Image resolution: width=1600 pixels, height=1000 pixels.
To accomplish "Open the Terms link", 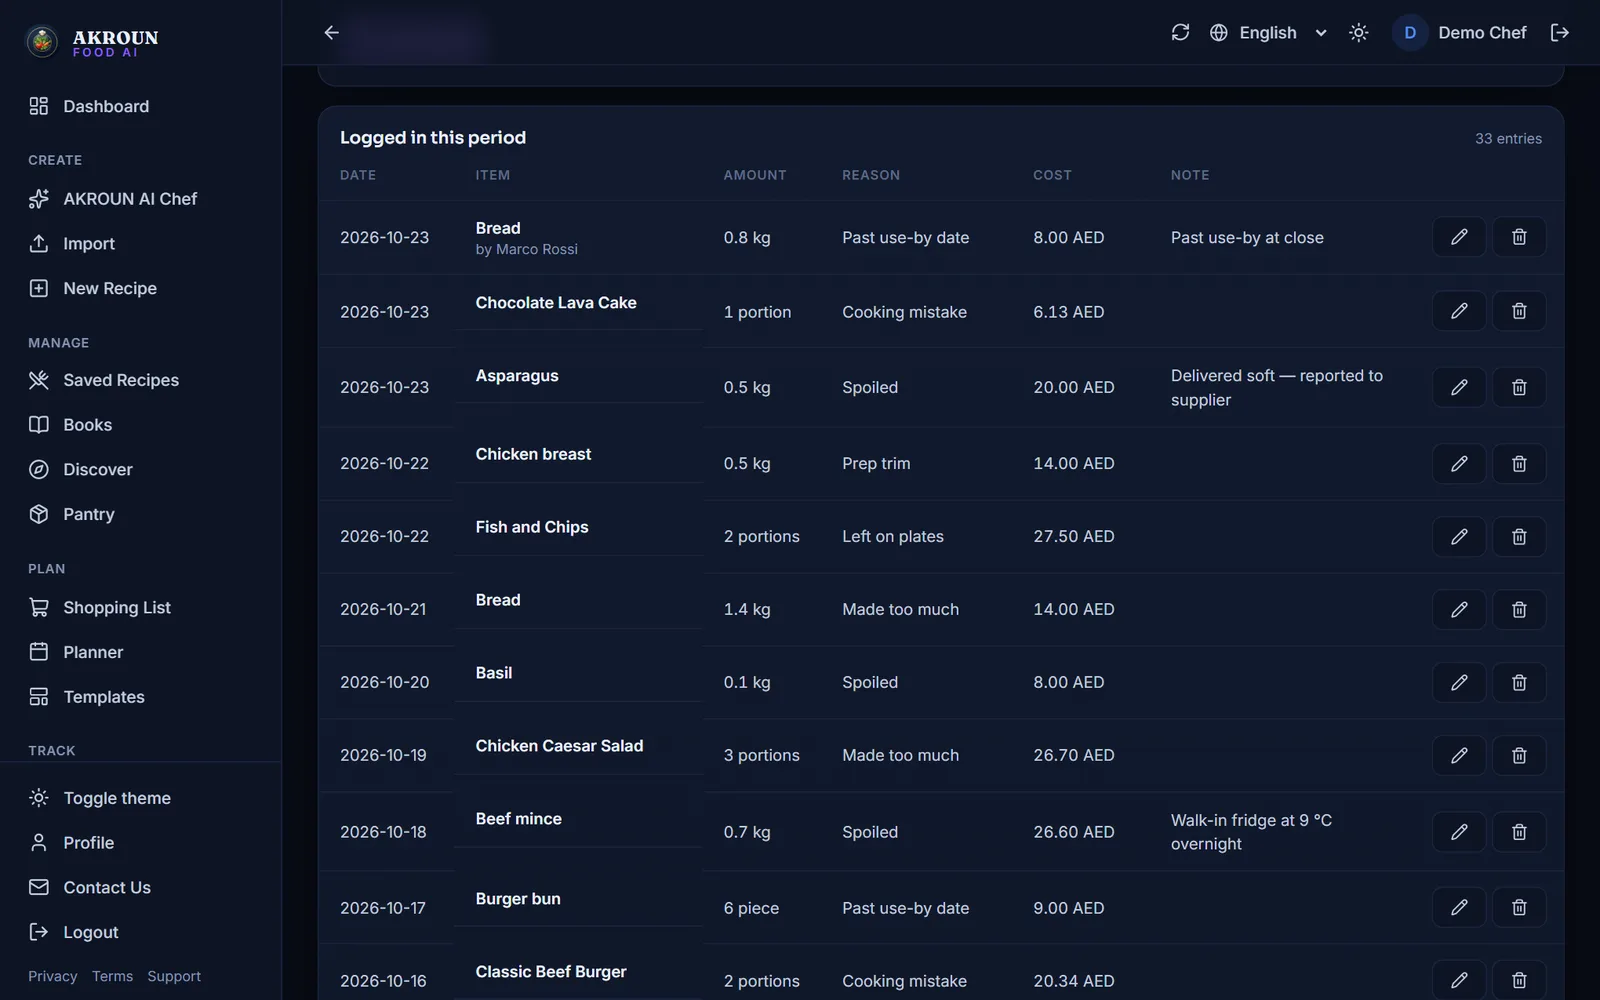I will point(112,976).
